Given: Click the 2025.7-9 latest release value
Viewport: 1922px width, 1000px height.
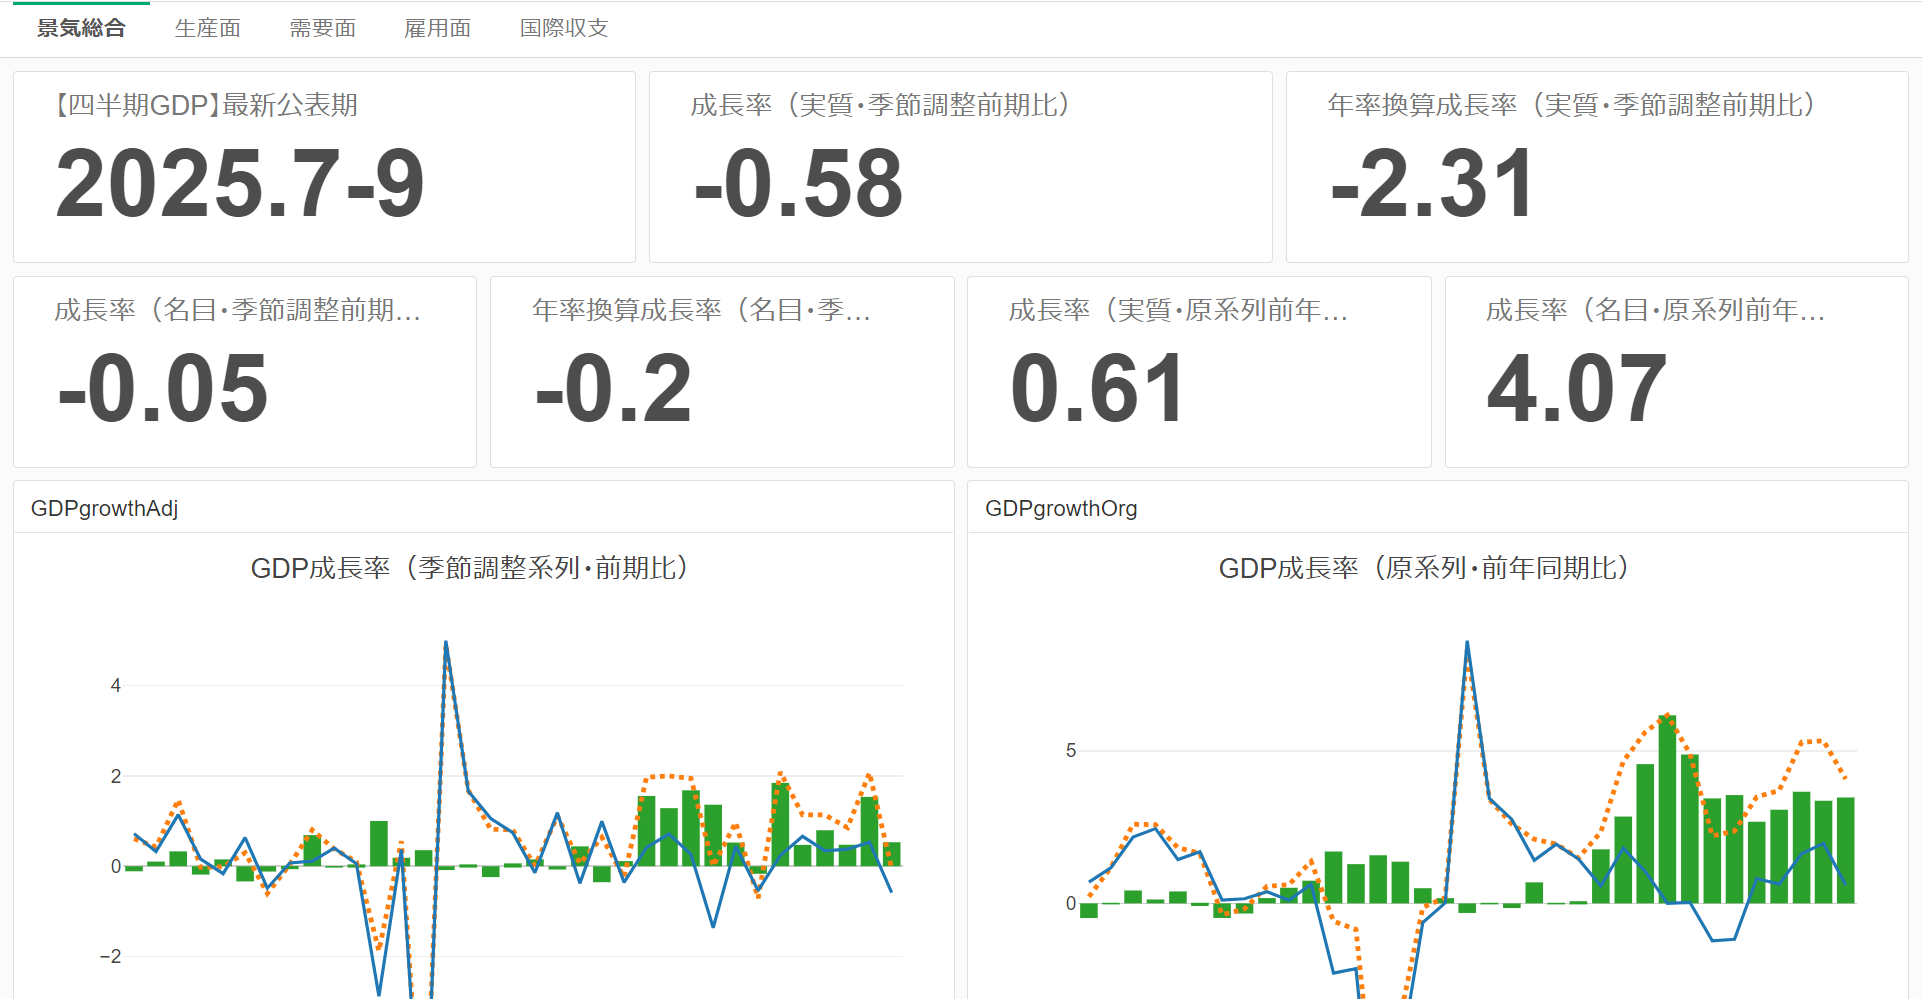Looking at the screenshot, I should (240, 184).
